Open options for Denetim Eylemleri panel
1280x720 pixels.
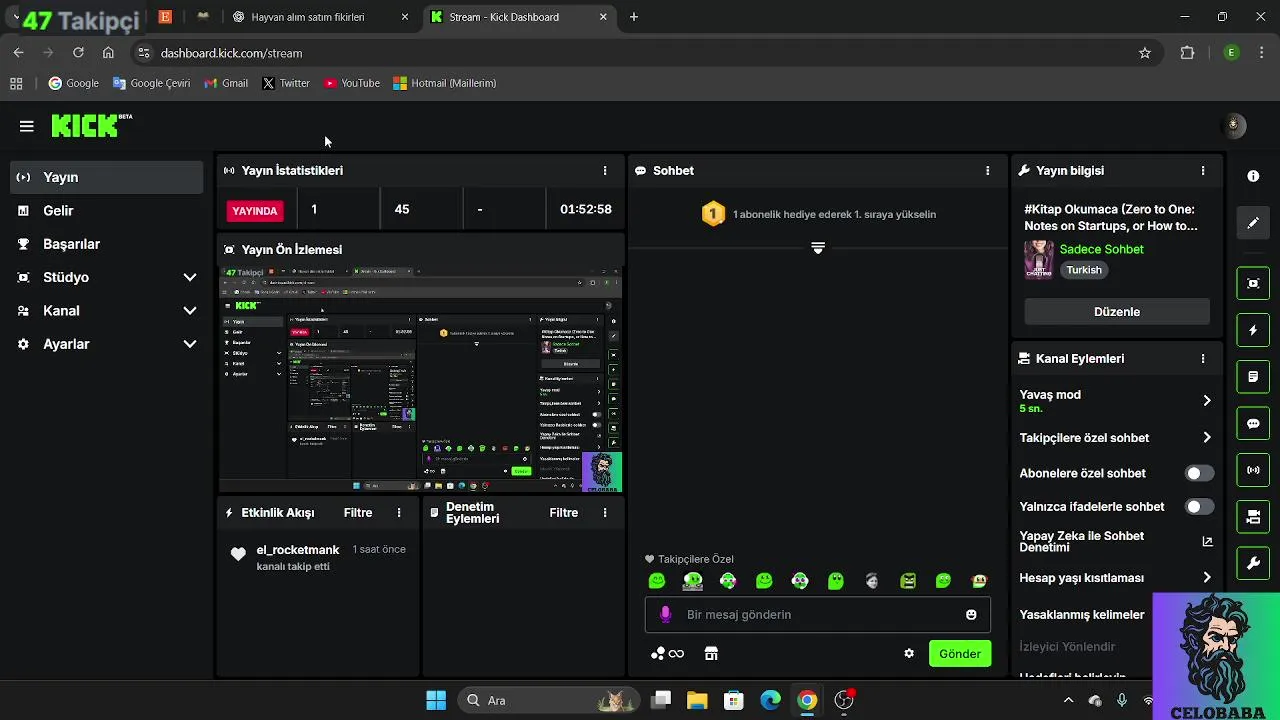coord(605,513)
